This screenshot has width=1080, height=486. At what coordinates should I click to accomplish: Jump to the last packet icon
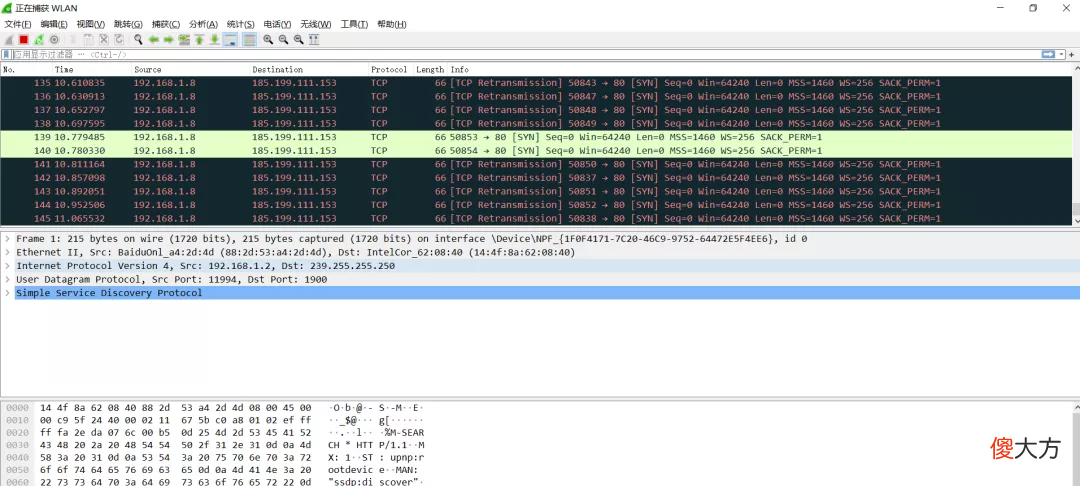click(x=214, y=40)
